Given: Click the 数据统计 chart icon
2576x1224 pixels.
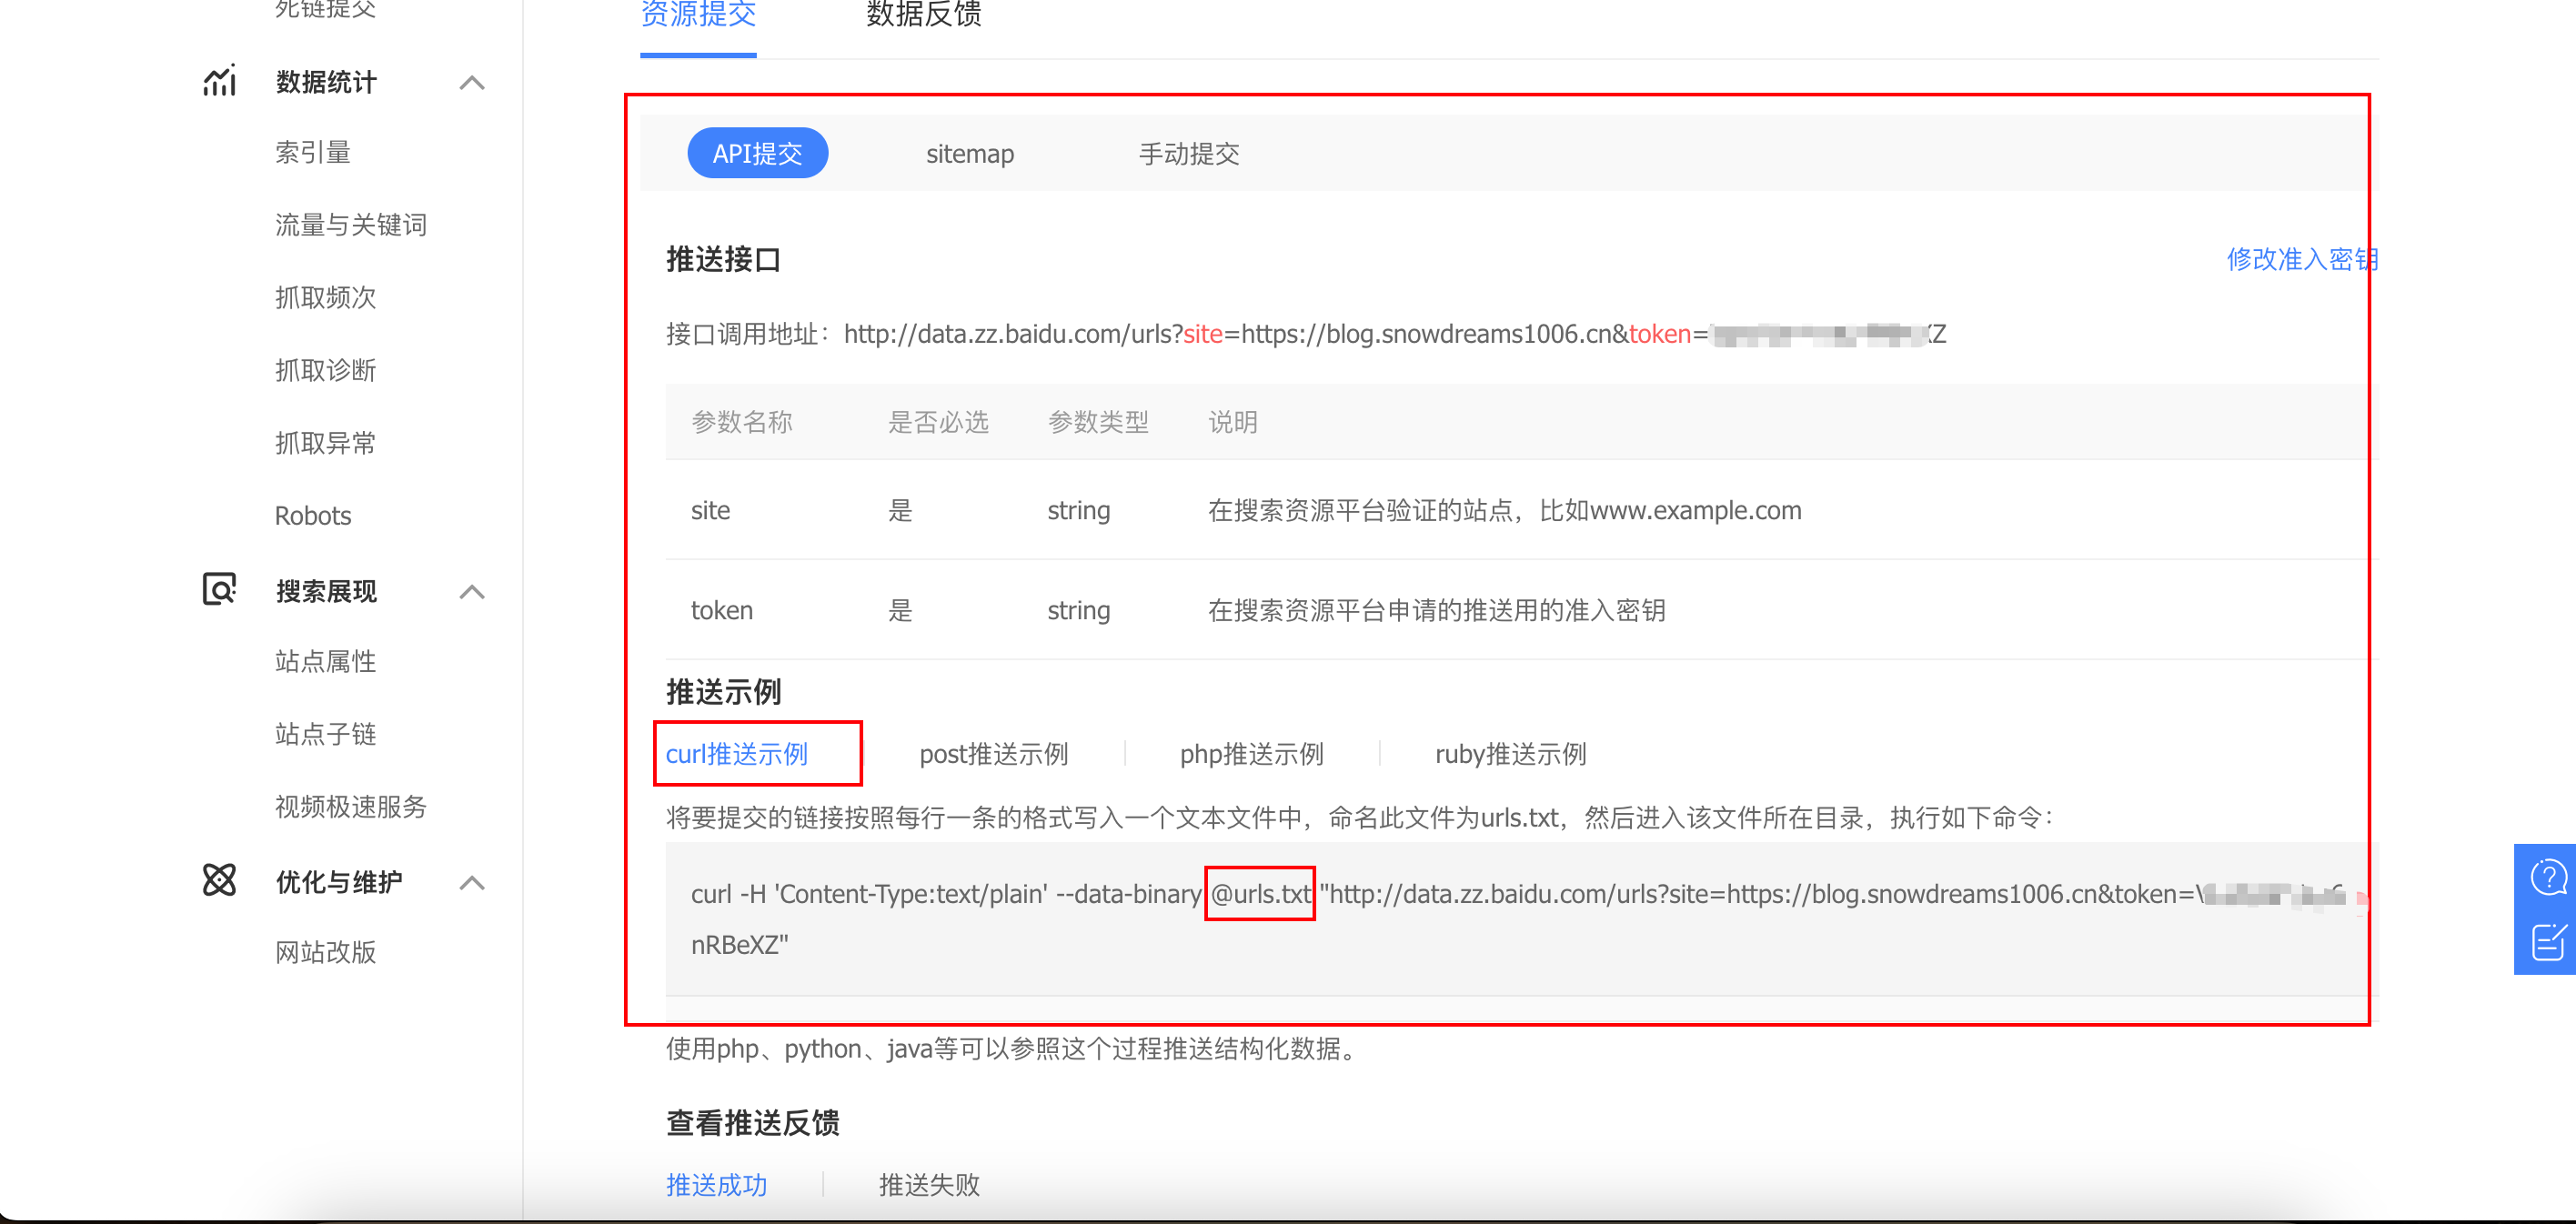Looking at the screenshot, I should pos(219,81).
